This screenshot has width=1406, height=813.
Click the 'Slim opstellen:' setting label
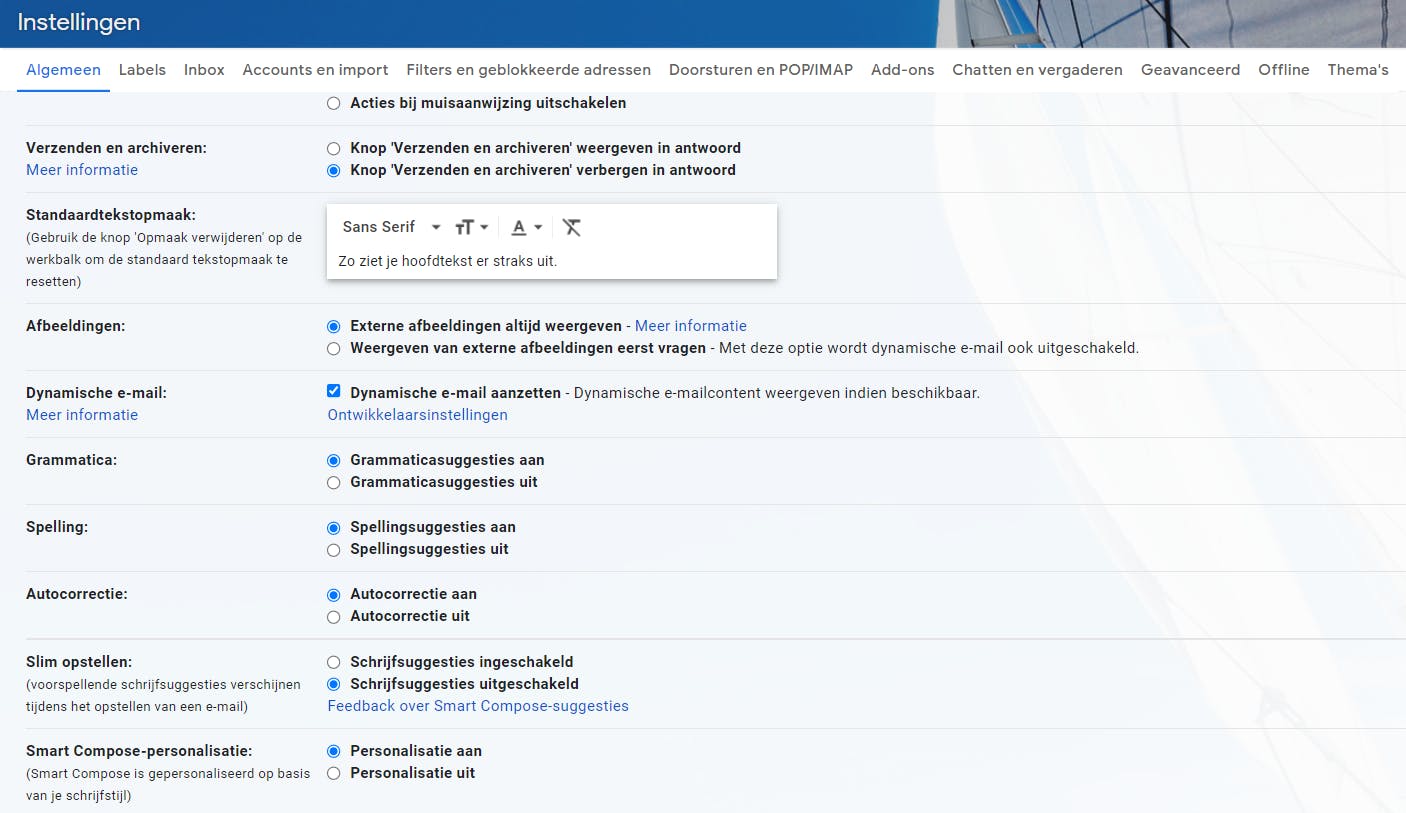79,662
